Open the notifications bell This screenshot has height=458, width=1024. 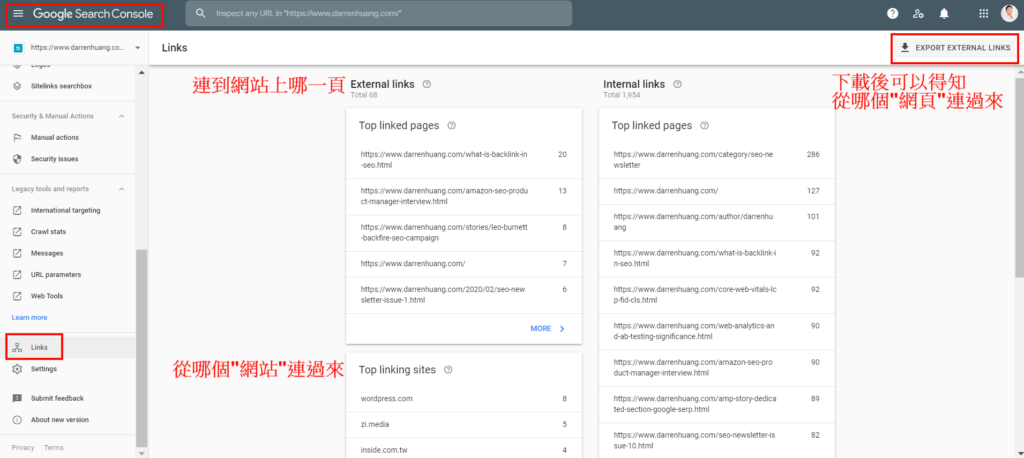tap(944, 13)
